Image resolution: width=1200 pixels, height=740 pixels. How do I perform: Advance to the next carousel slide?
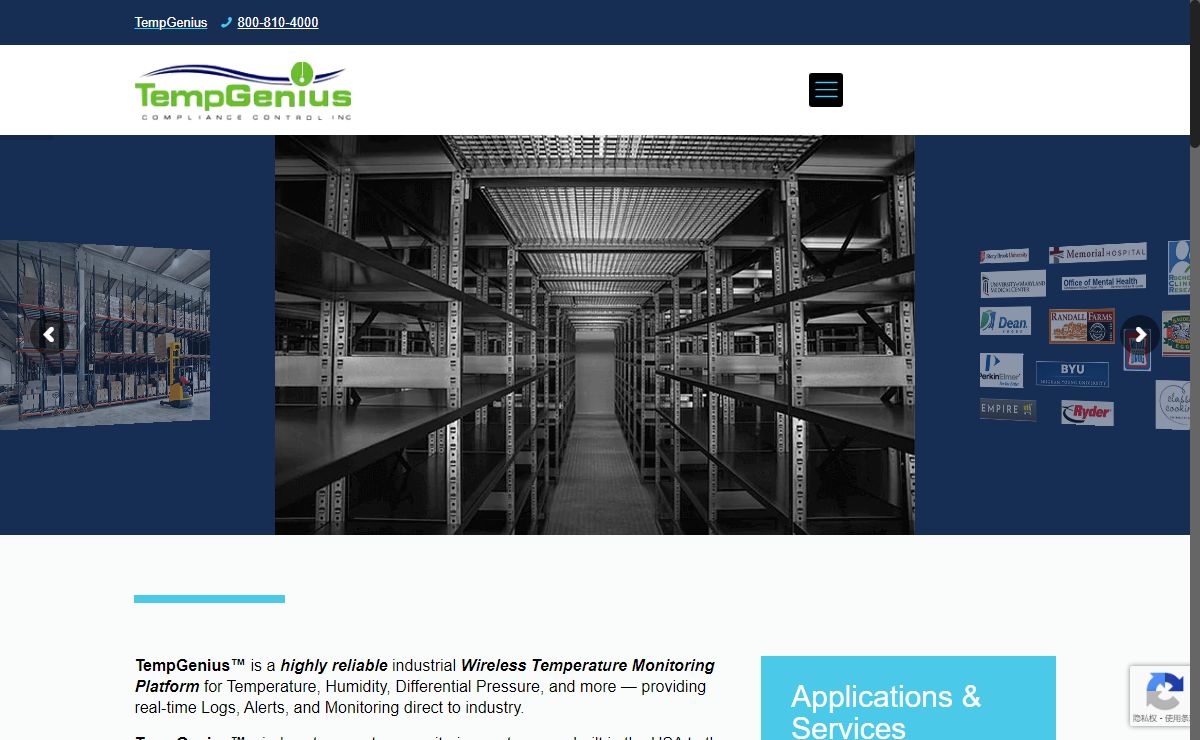click(1140, 335)
